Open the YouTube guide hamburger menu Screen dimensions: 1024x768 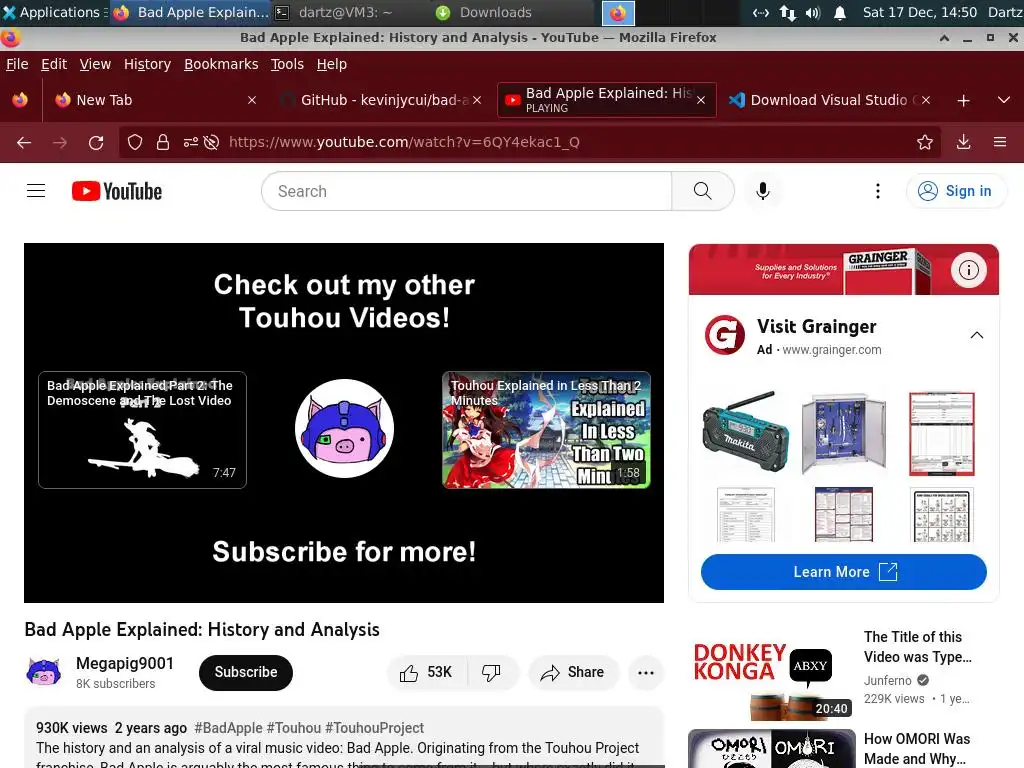(x=36, y=191)
